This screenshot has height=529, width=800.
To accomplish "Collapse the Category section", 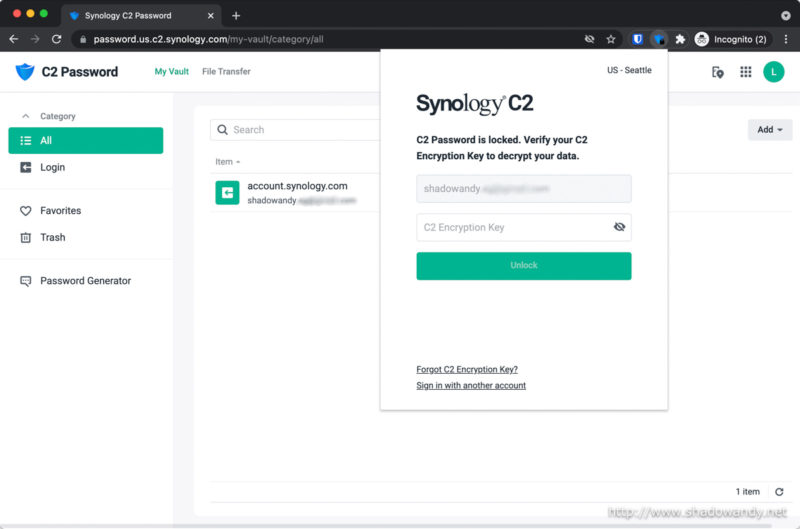I will click(26, 116).
